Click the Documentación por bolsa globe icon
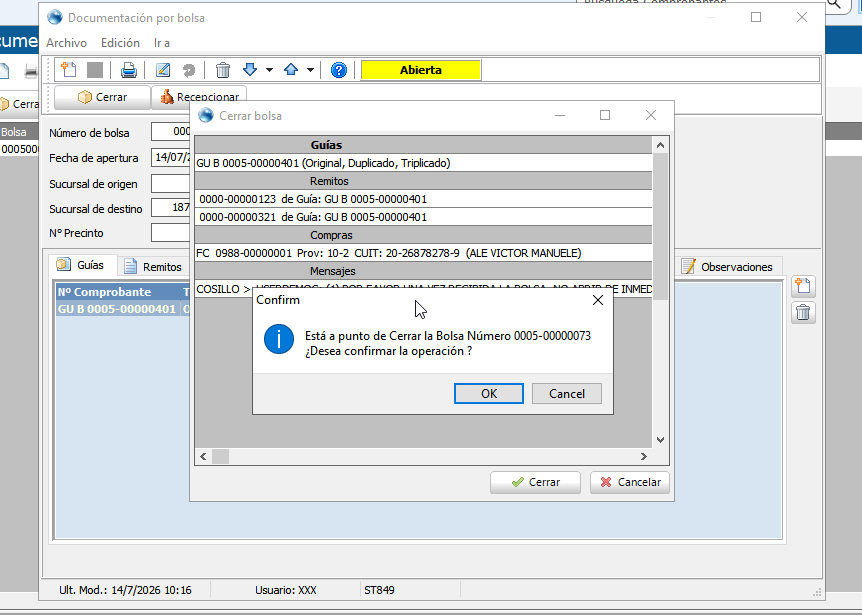Viewport: 862px width, 615px height. click(x=54, y=18)
